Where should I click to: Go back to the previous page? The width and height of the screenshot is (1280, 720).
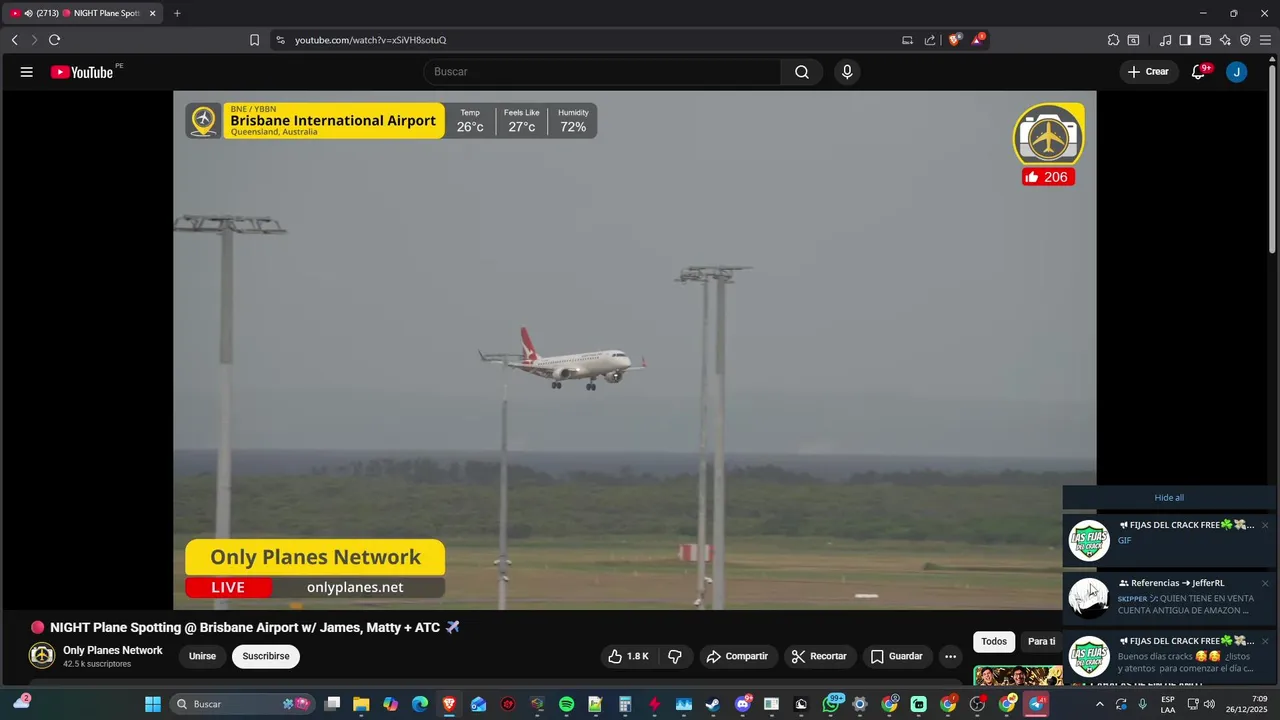point(14,40)
